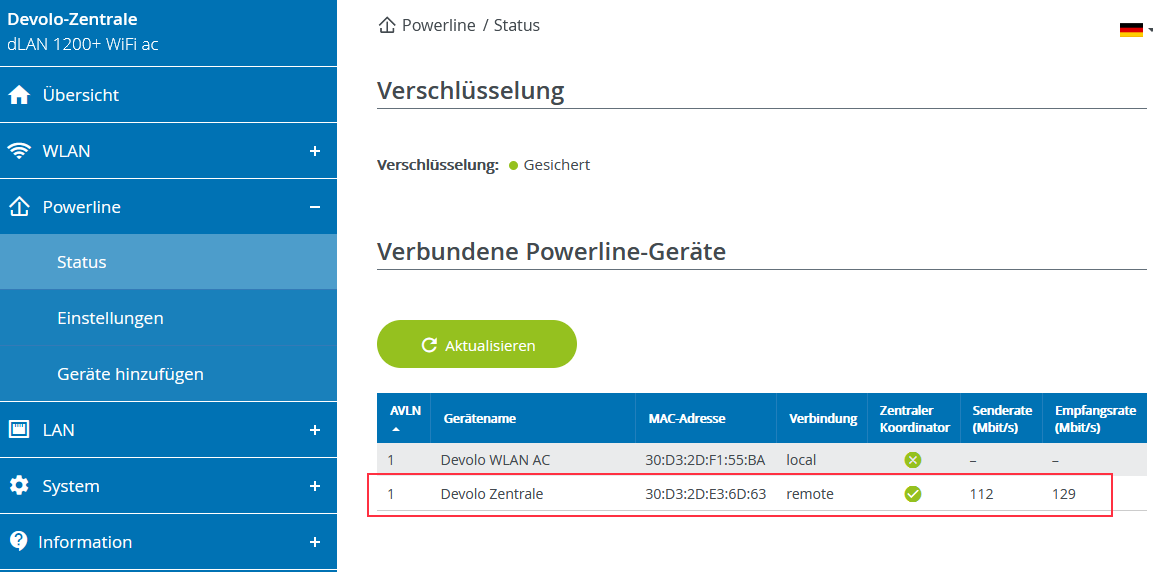Expand the LAN menu section

tap(315, 429)
